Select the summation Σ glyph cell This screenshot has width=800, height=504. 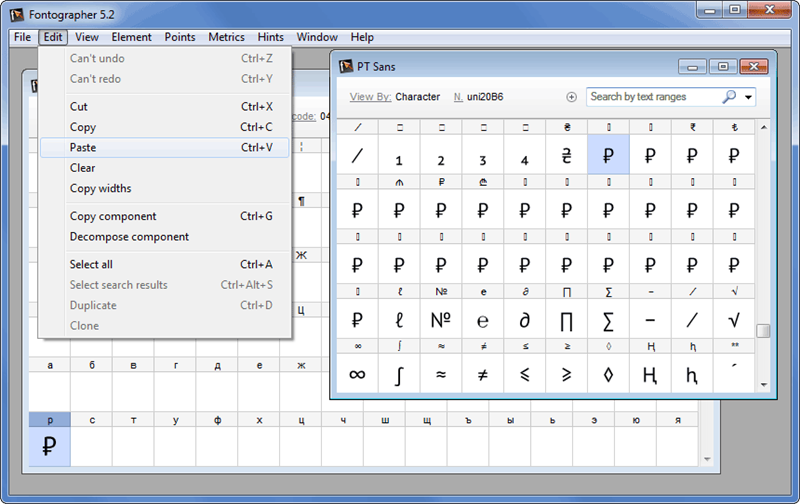pos(608,320)
